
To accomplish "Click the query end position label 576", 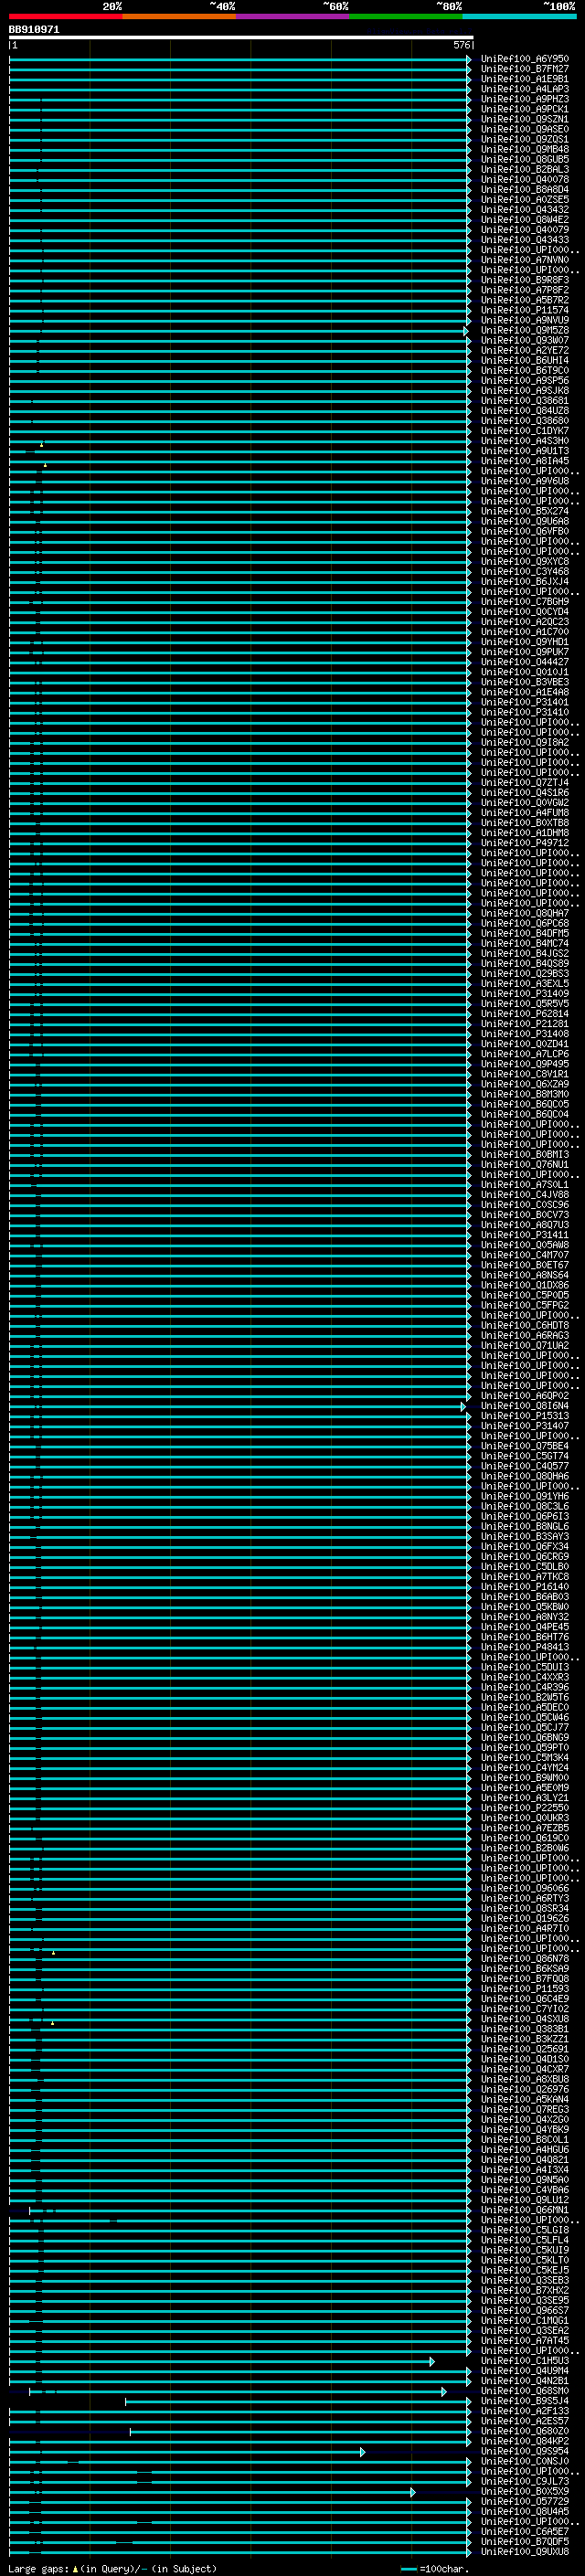I will [461, 45].
